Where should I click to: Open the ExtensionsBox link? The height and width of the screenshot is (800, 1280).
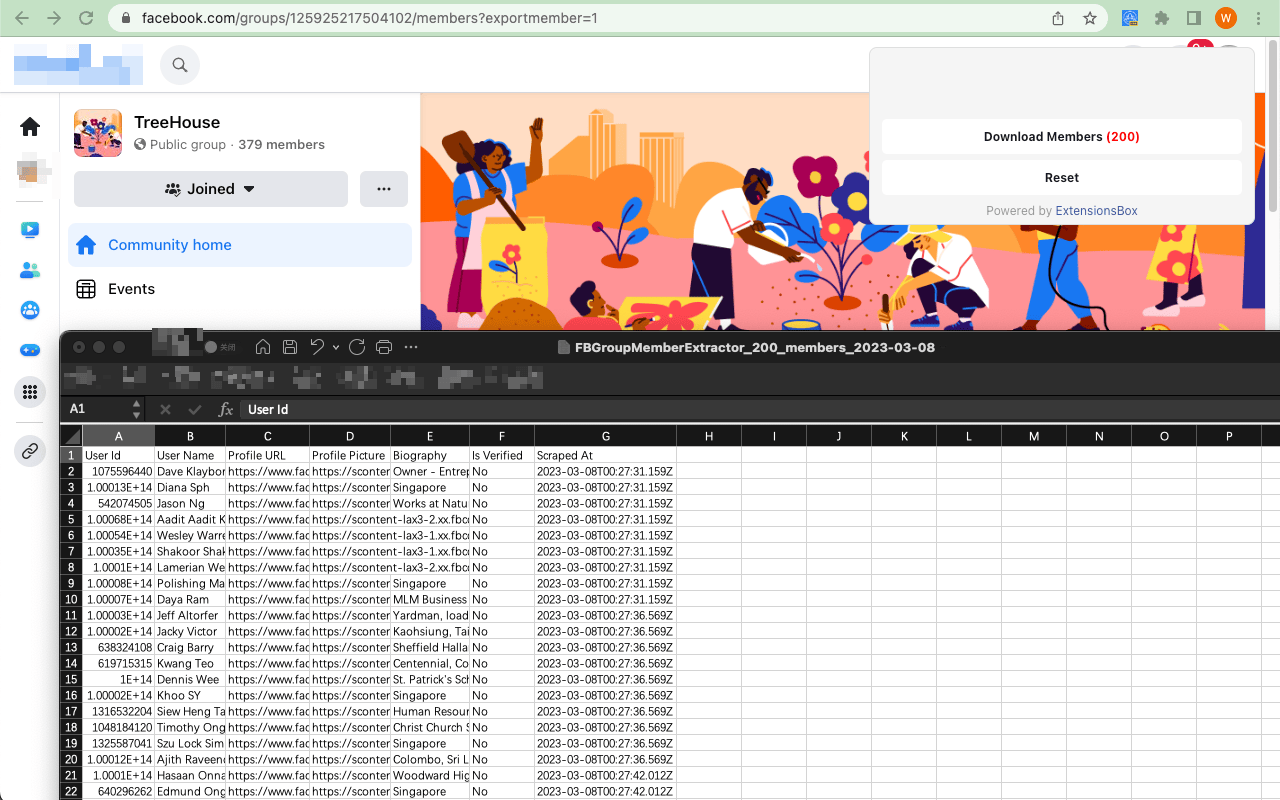point(1096,211)
